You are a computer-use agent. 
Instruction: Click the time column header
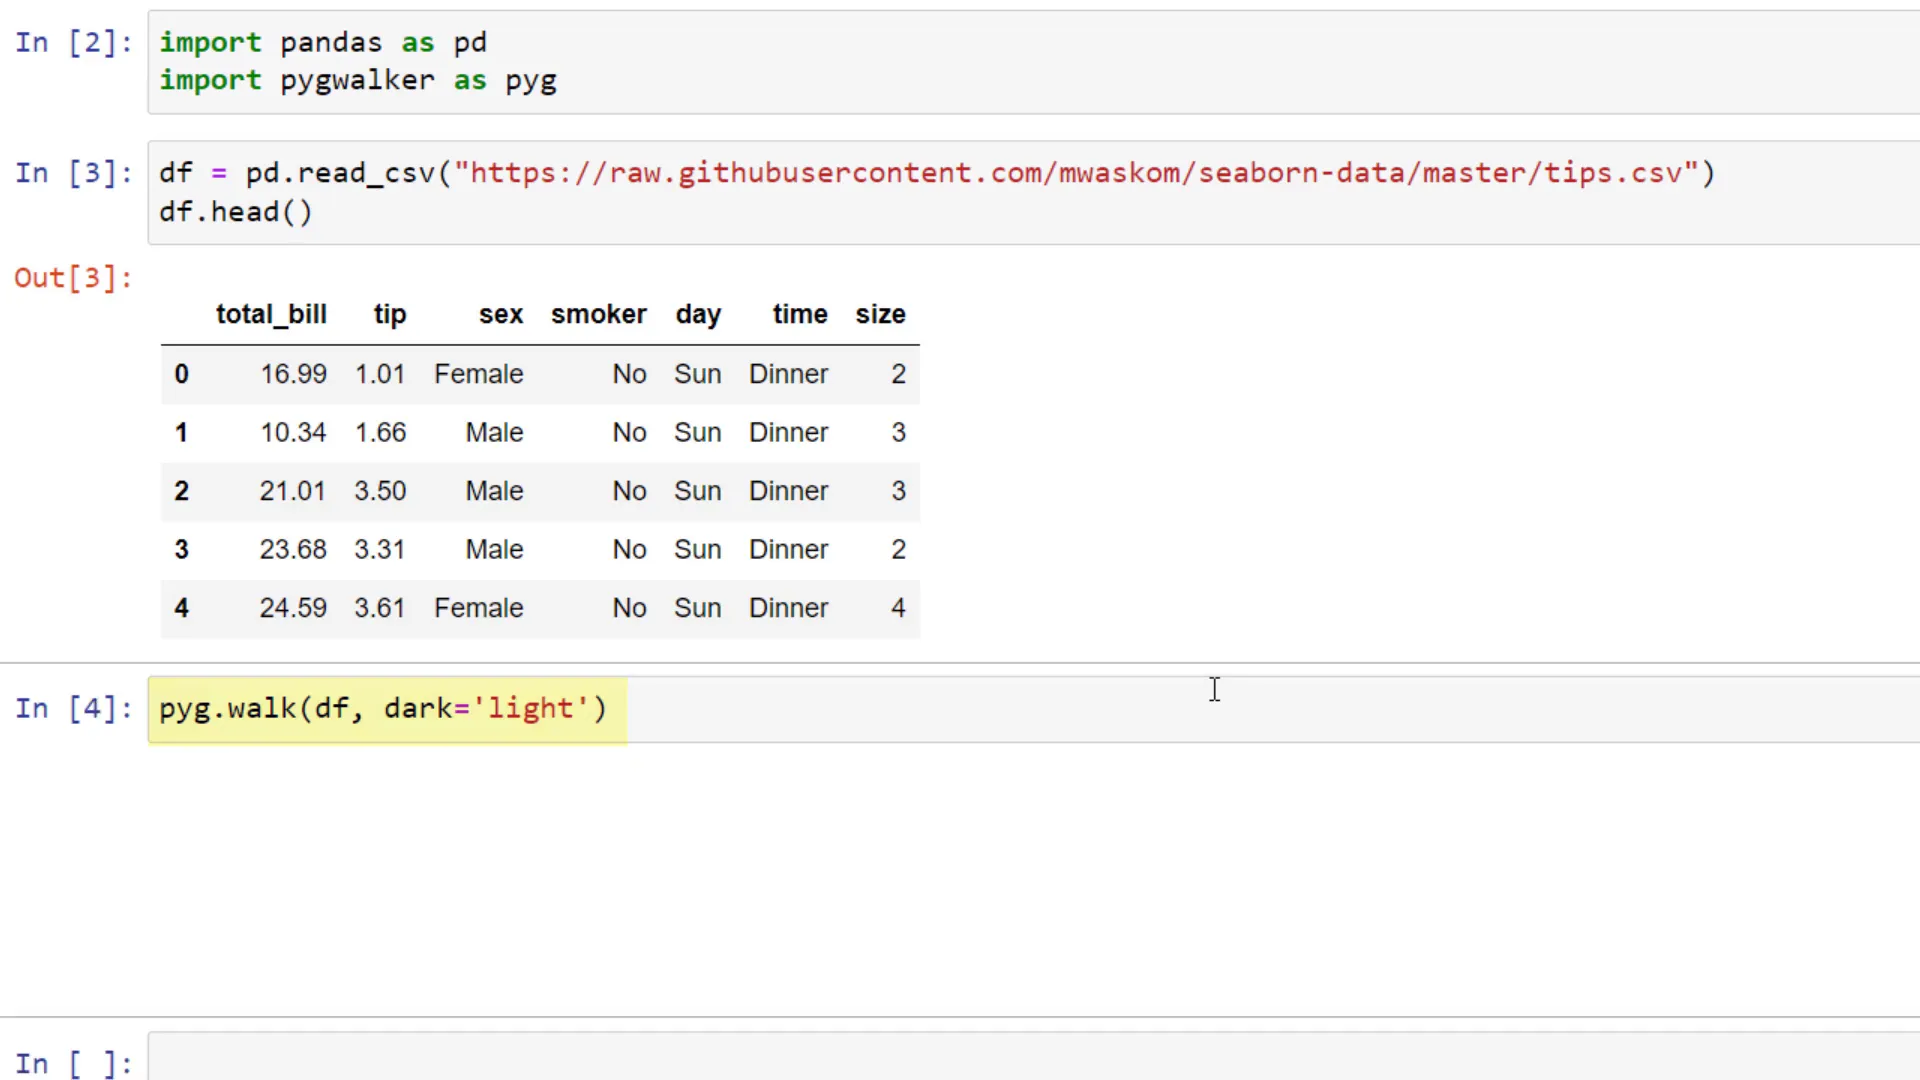(x=799, y=314)
